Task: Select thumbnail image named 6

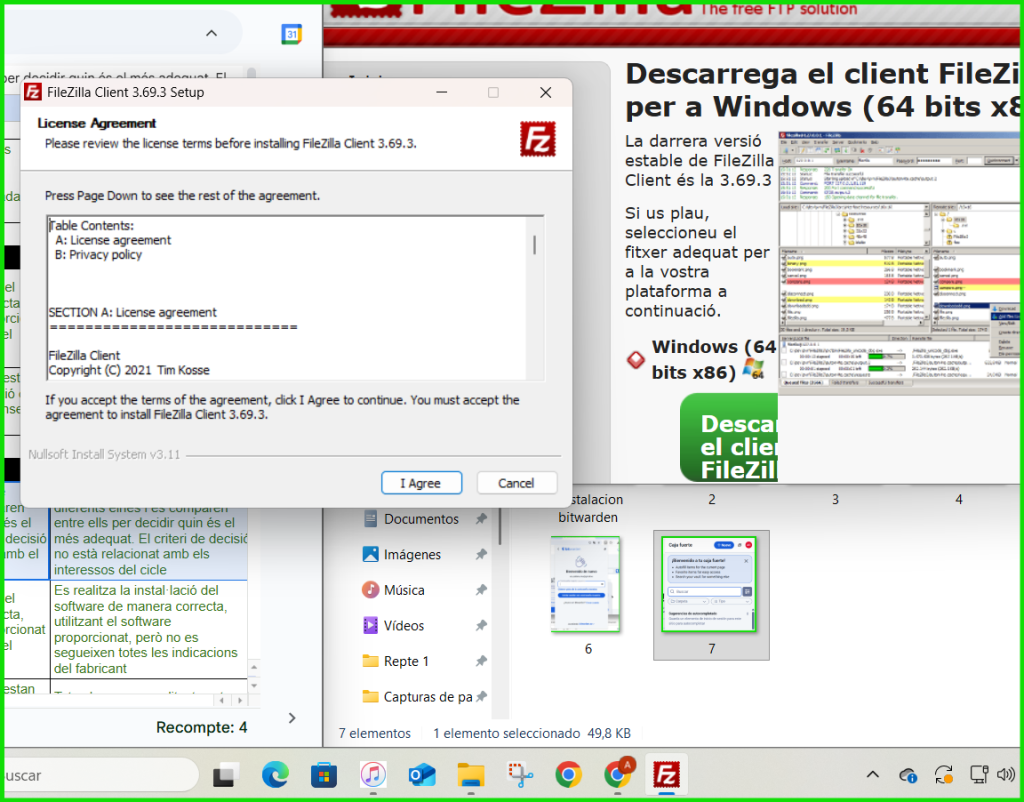Action: click(x=587, y=585)
